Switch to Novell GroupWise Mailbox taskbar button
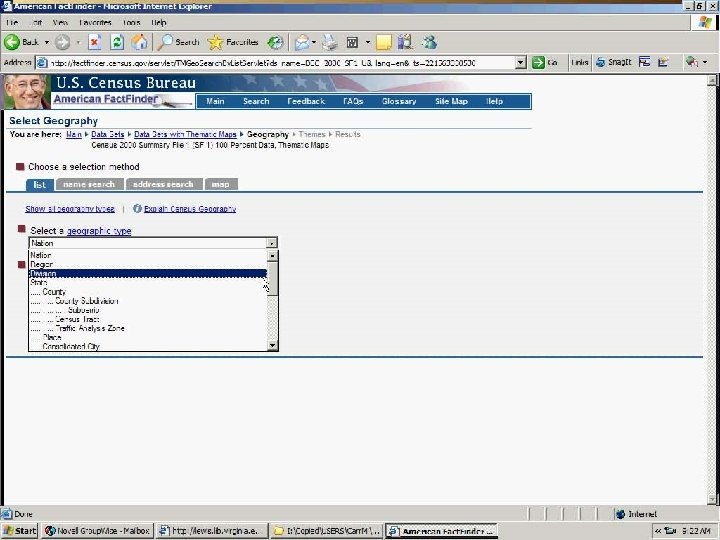This screenshot has width=720, height=540. [x=97, y=531]
